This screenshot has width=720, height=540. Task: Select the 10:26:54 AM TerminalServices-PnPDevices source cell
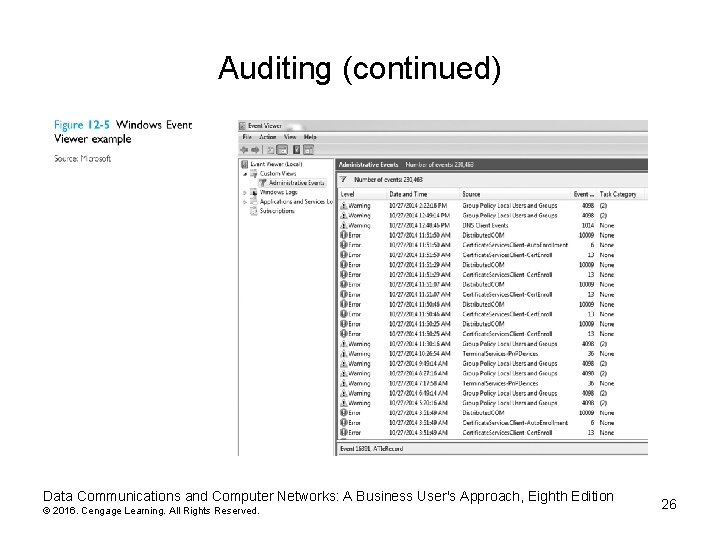[500, 354]
